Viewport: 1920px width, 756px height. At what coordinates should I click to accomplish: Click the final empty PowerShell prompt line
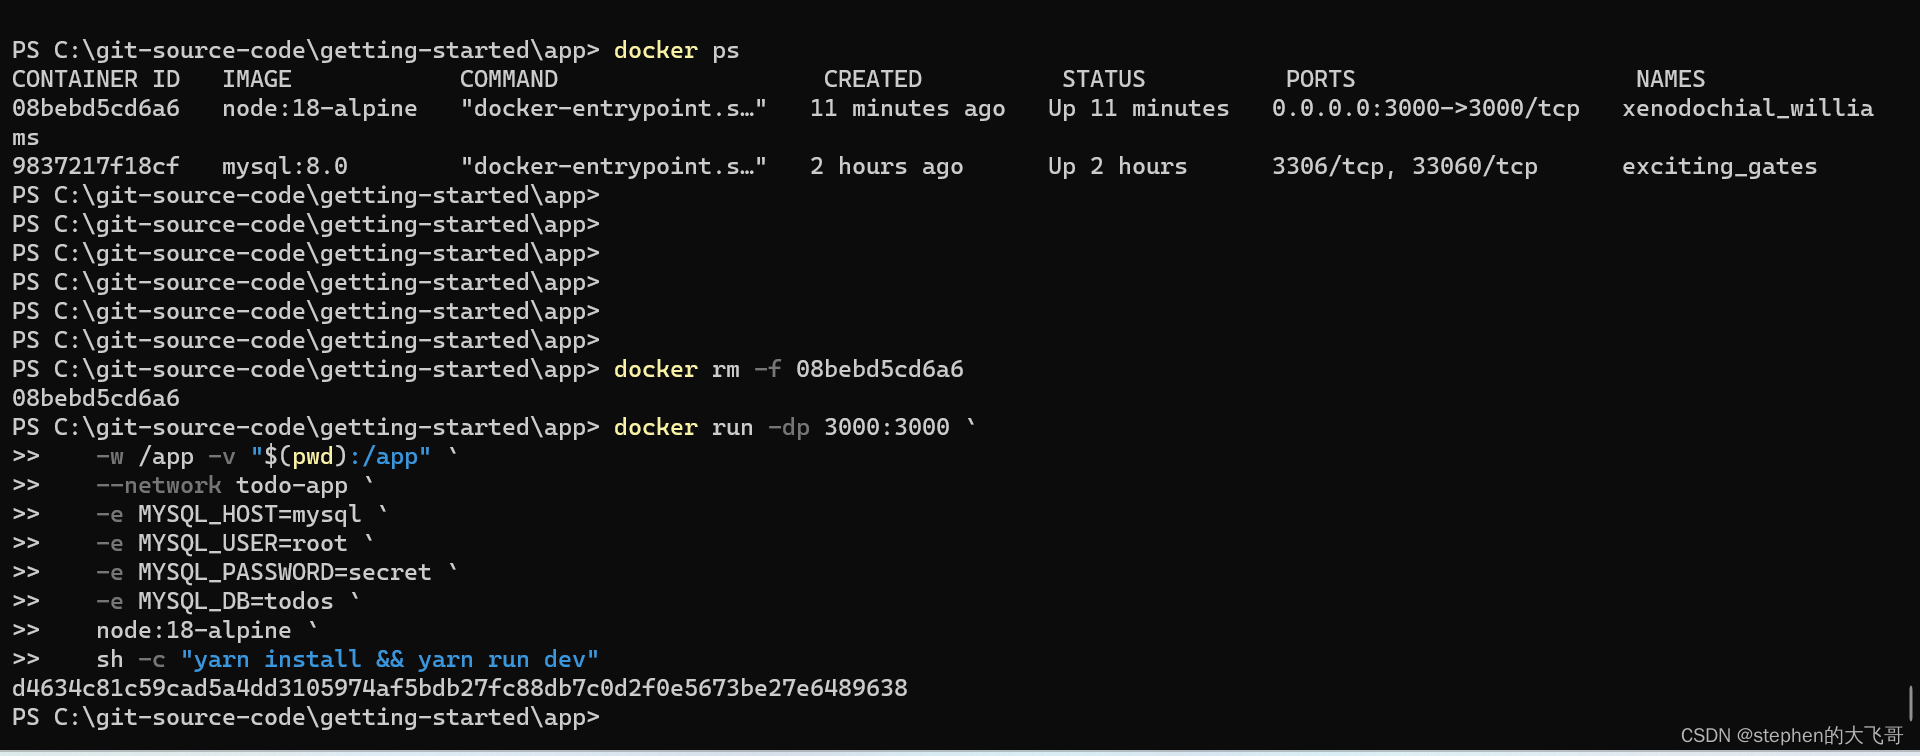(306, 717)
